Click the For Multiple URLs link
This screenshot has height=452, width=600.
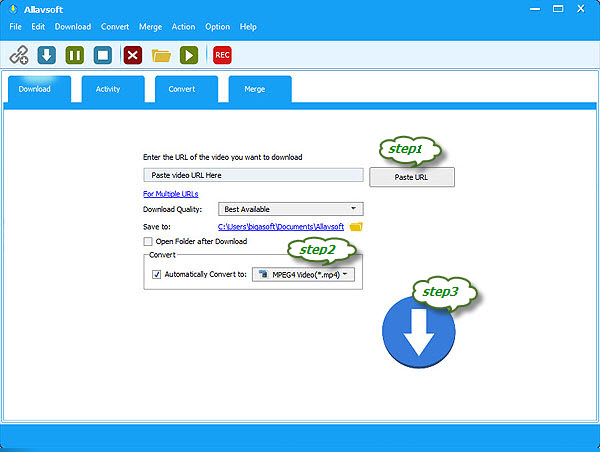tap(171, 194)
